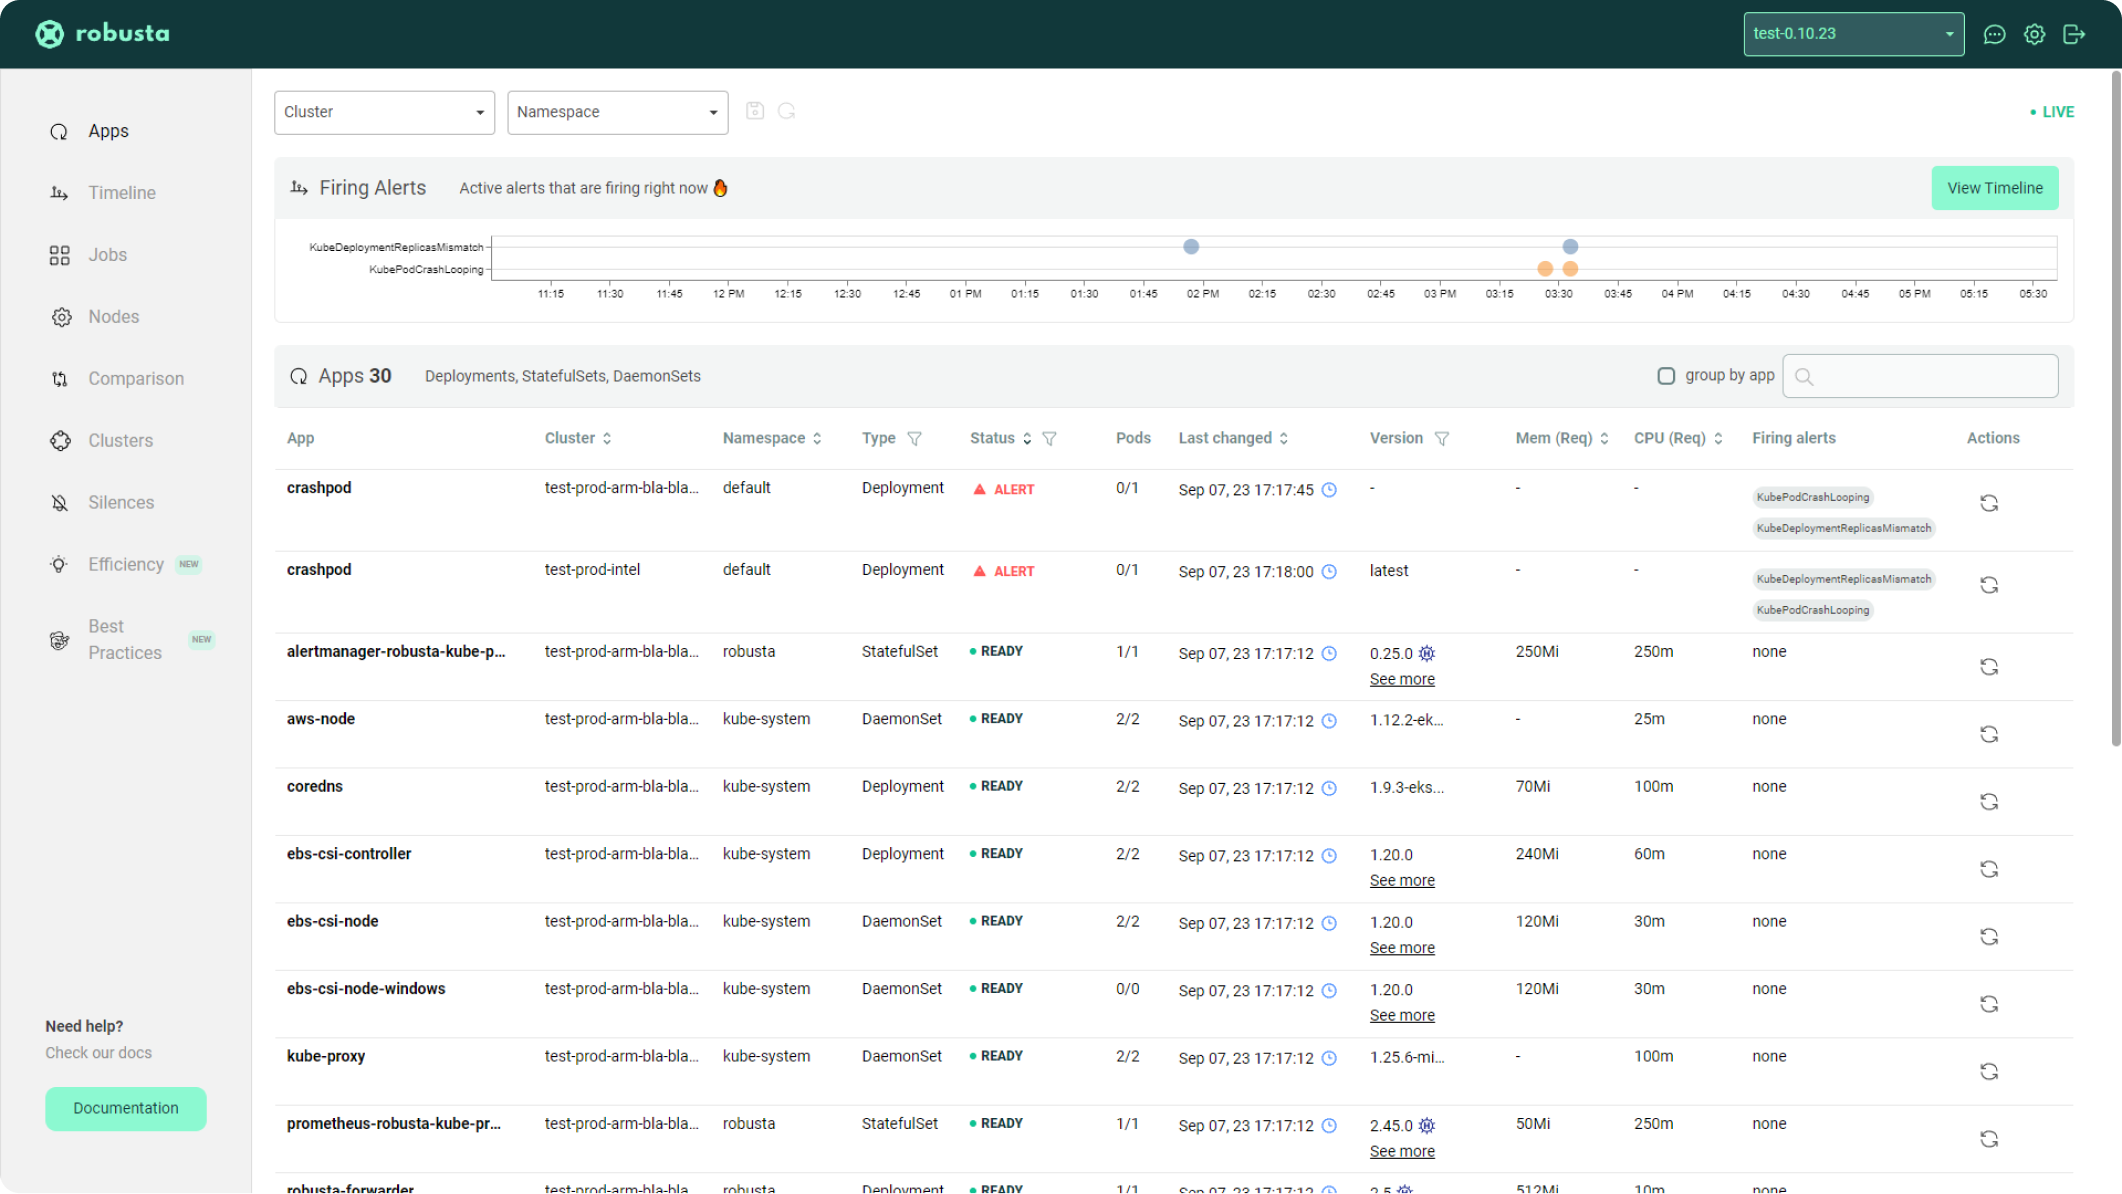This screenshot has width=2122, height=1194.
Task: Click the Version column filter icon
Action: (x=1441, y=438)
